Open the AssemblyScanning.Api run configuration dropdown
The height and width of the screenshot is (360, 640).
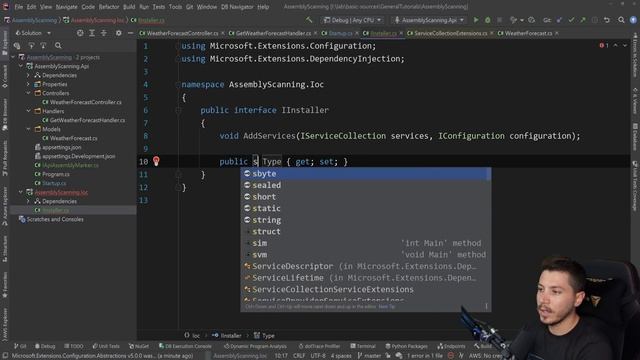click(429, 20)
